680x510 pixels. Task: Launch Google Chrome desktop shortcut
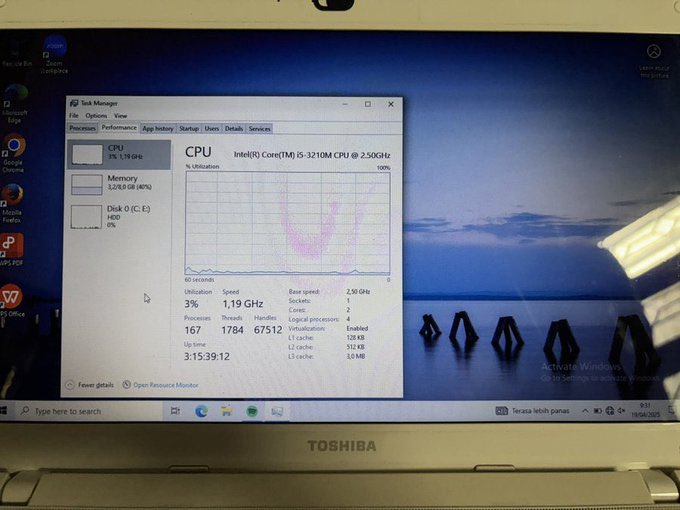[14, 154]
